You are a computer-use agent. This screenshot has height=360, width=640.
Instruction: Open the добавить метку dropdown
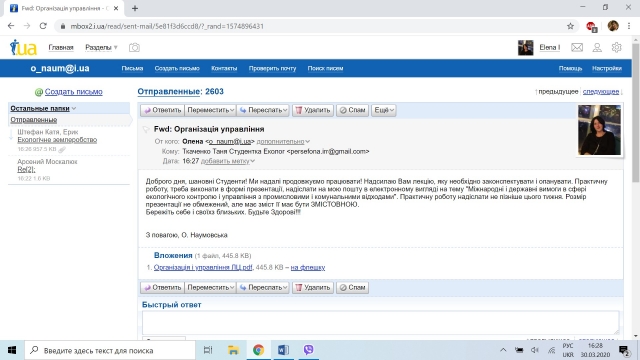(x=228, y=161)
